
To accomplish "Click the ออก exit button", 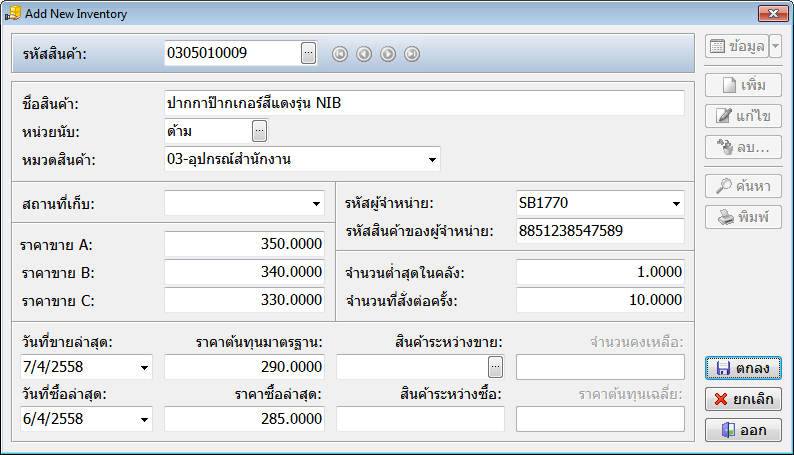I will [x=743, y=430].
